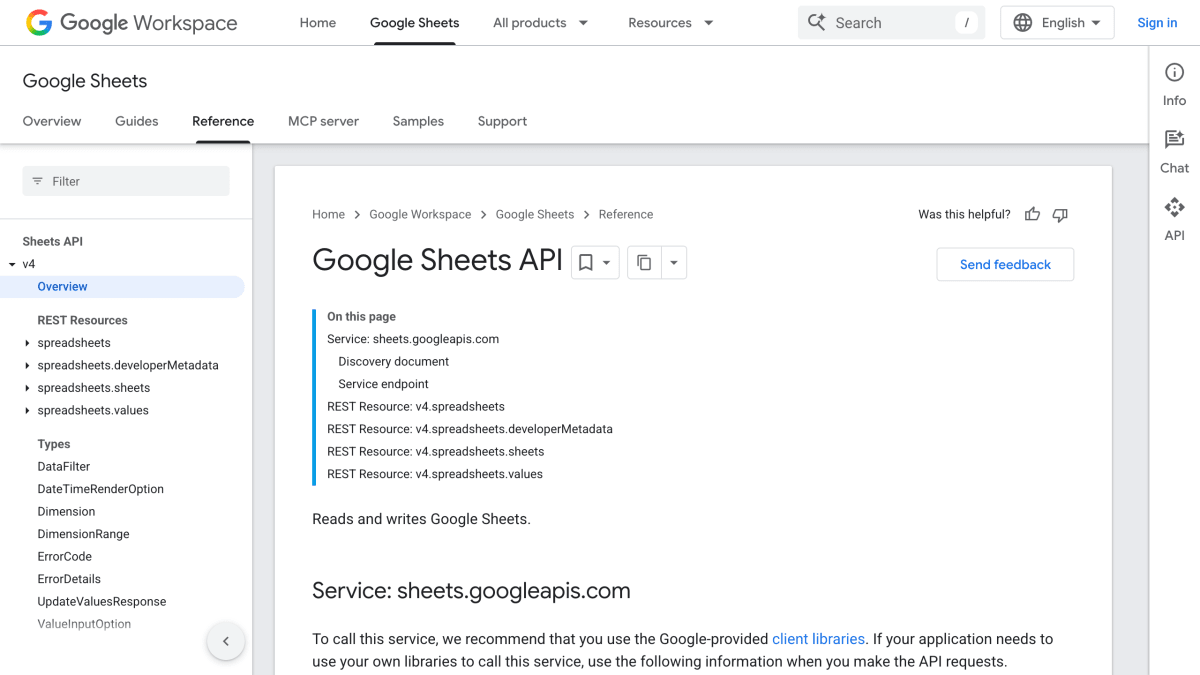This screenshot has width=1200, height=675.
Task: Expand the spreadsheets.values tree node
Action: coord(27,410)
